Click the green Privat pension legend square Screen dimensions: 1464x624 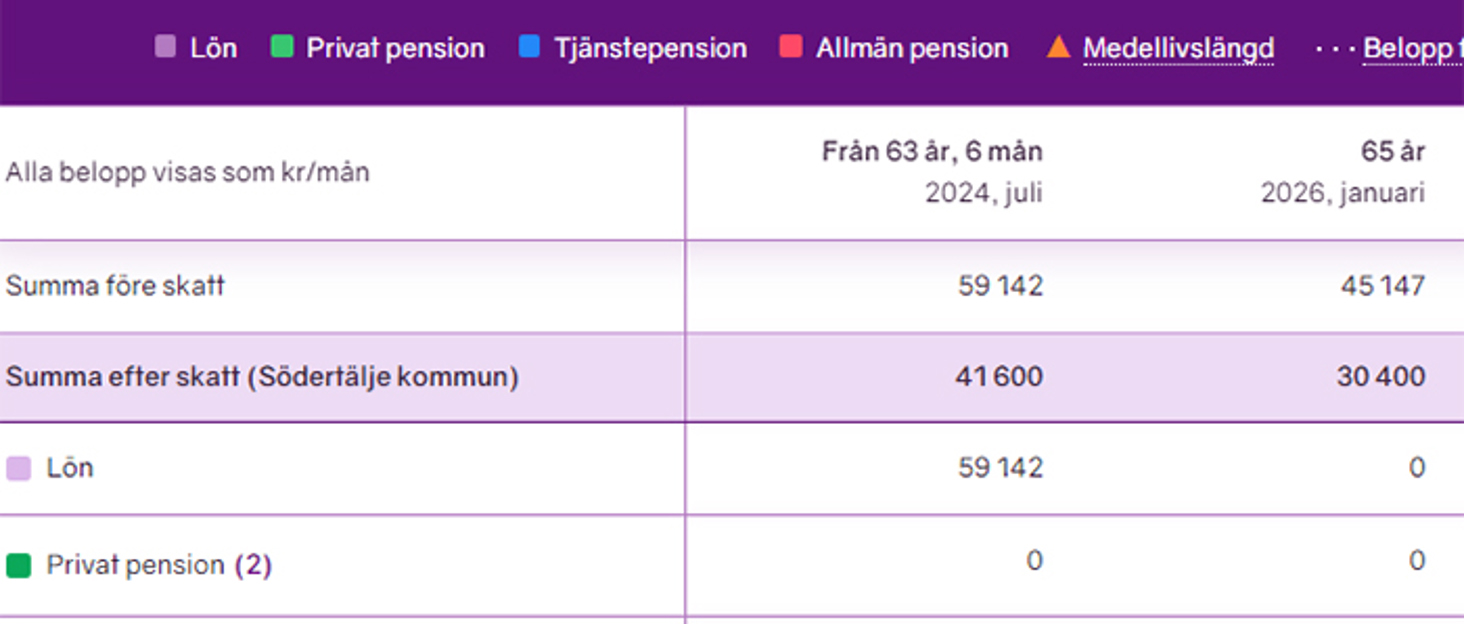click(282, 47)
